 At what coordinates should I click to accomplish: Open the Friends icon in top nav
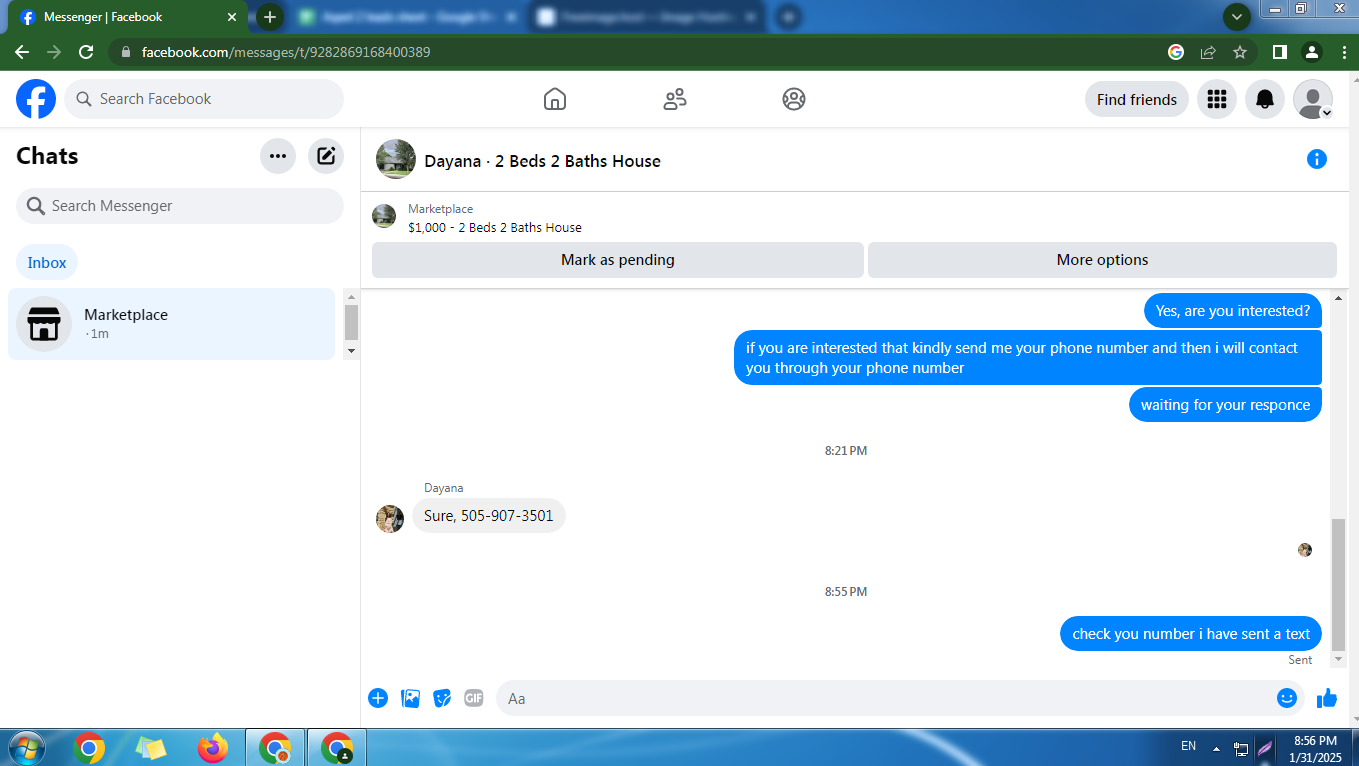pyautogui.click(x=675, y=99)
